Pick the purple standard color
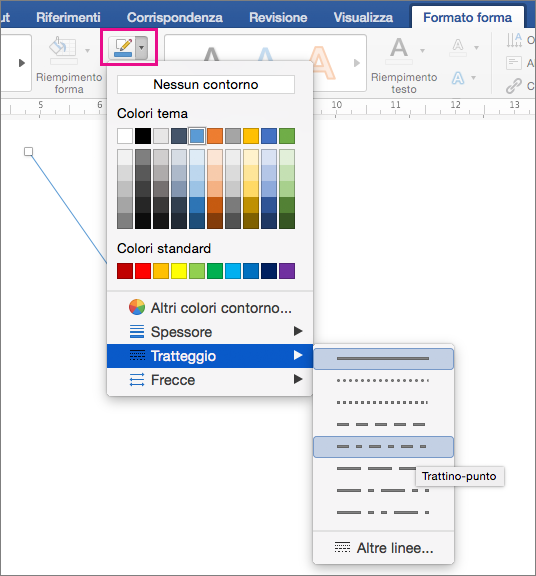This screenshot has width=536, height=576. [x=287, y=271]
